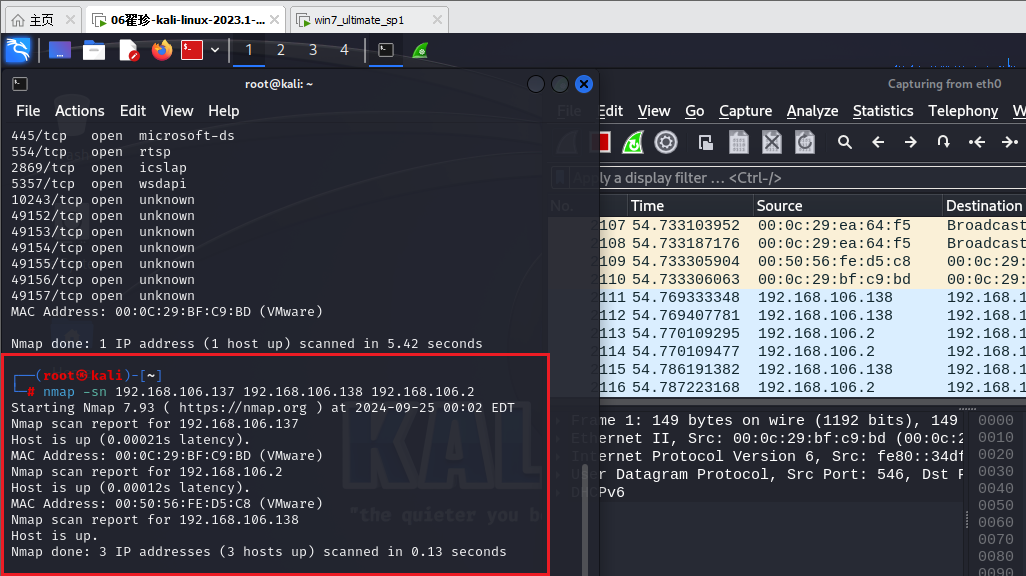Reload the capture file icon
Screen dimensions: 1026x576
(805, 142)
